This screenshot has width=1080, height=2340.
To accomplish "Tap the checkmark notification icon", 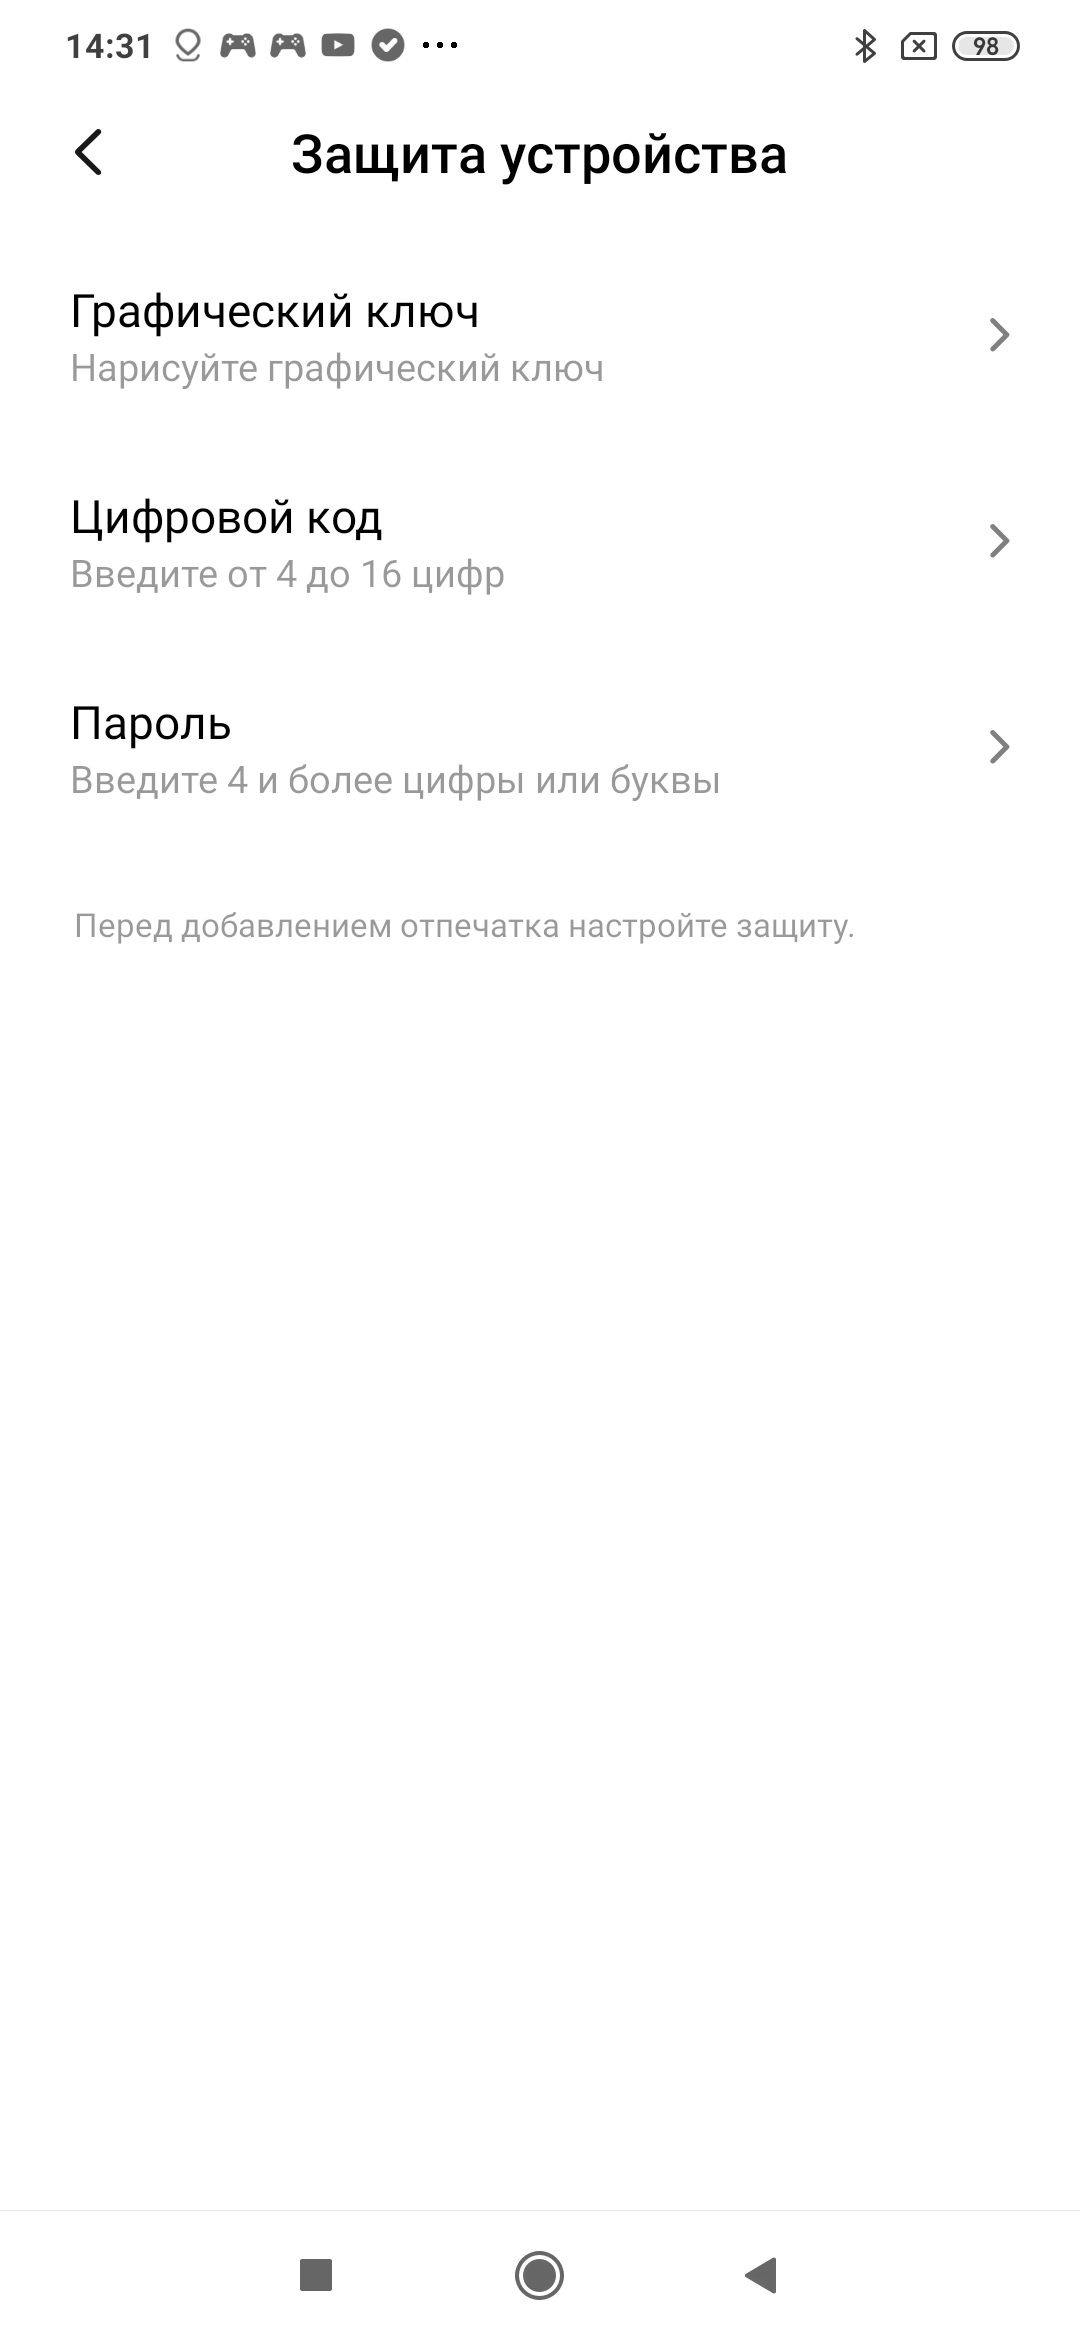I will pos(388,45).
